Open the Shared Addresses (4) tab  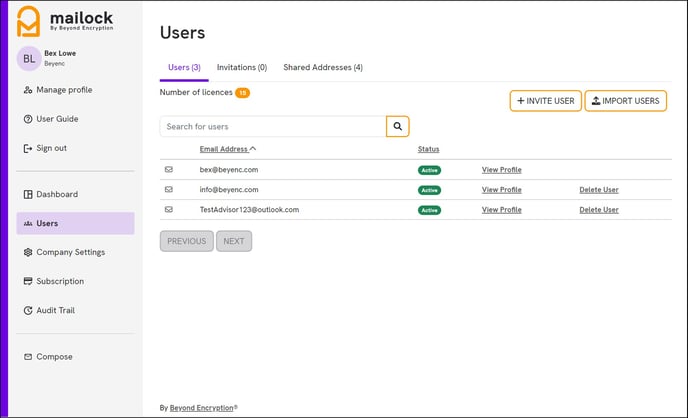tap(323, 67)
